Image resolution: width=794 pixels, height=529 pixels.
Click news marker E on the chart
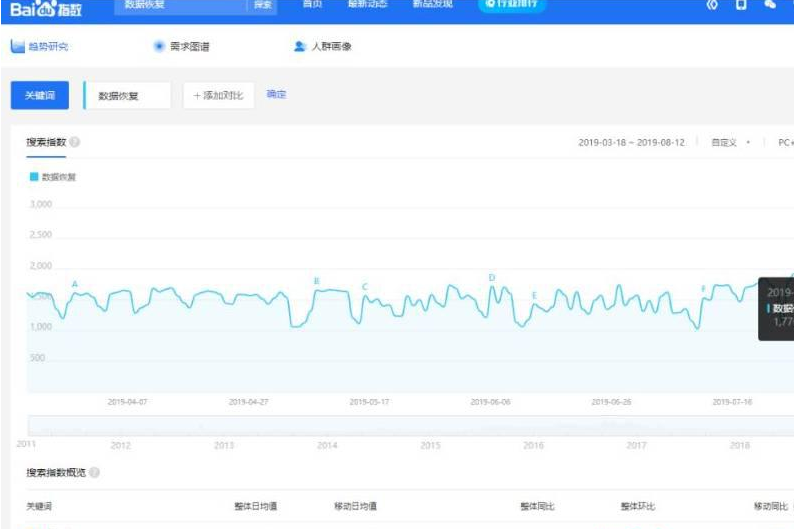coord(534,296)
